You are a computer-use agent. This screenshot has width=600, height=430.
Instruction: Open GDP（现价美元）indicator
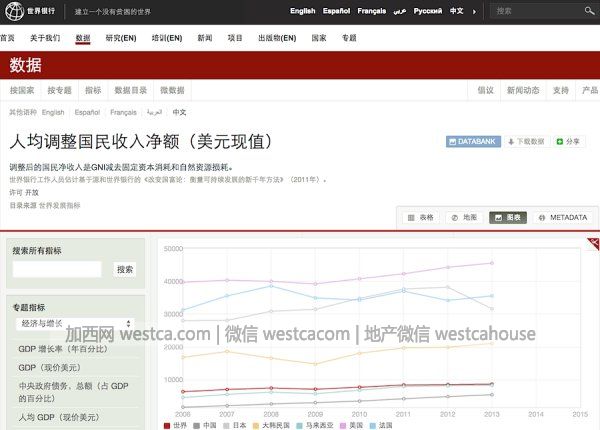50,368
